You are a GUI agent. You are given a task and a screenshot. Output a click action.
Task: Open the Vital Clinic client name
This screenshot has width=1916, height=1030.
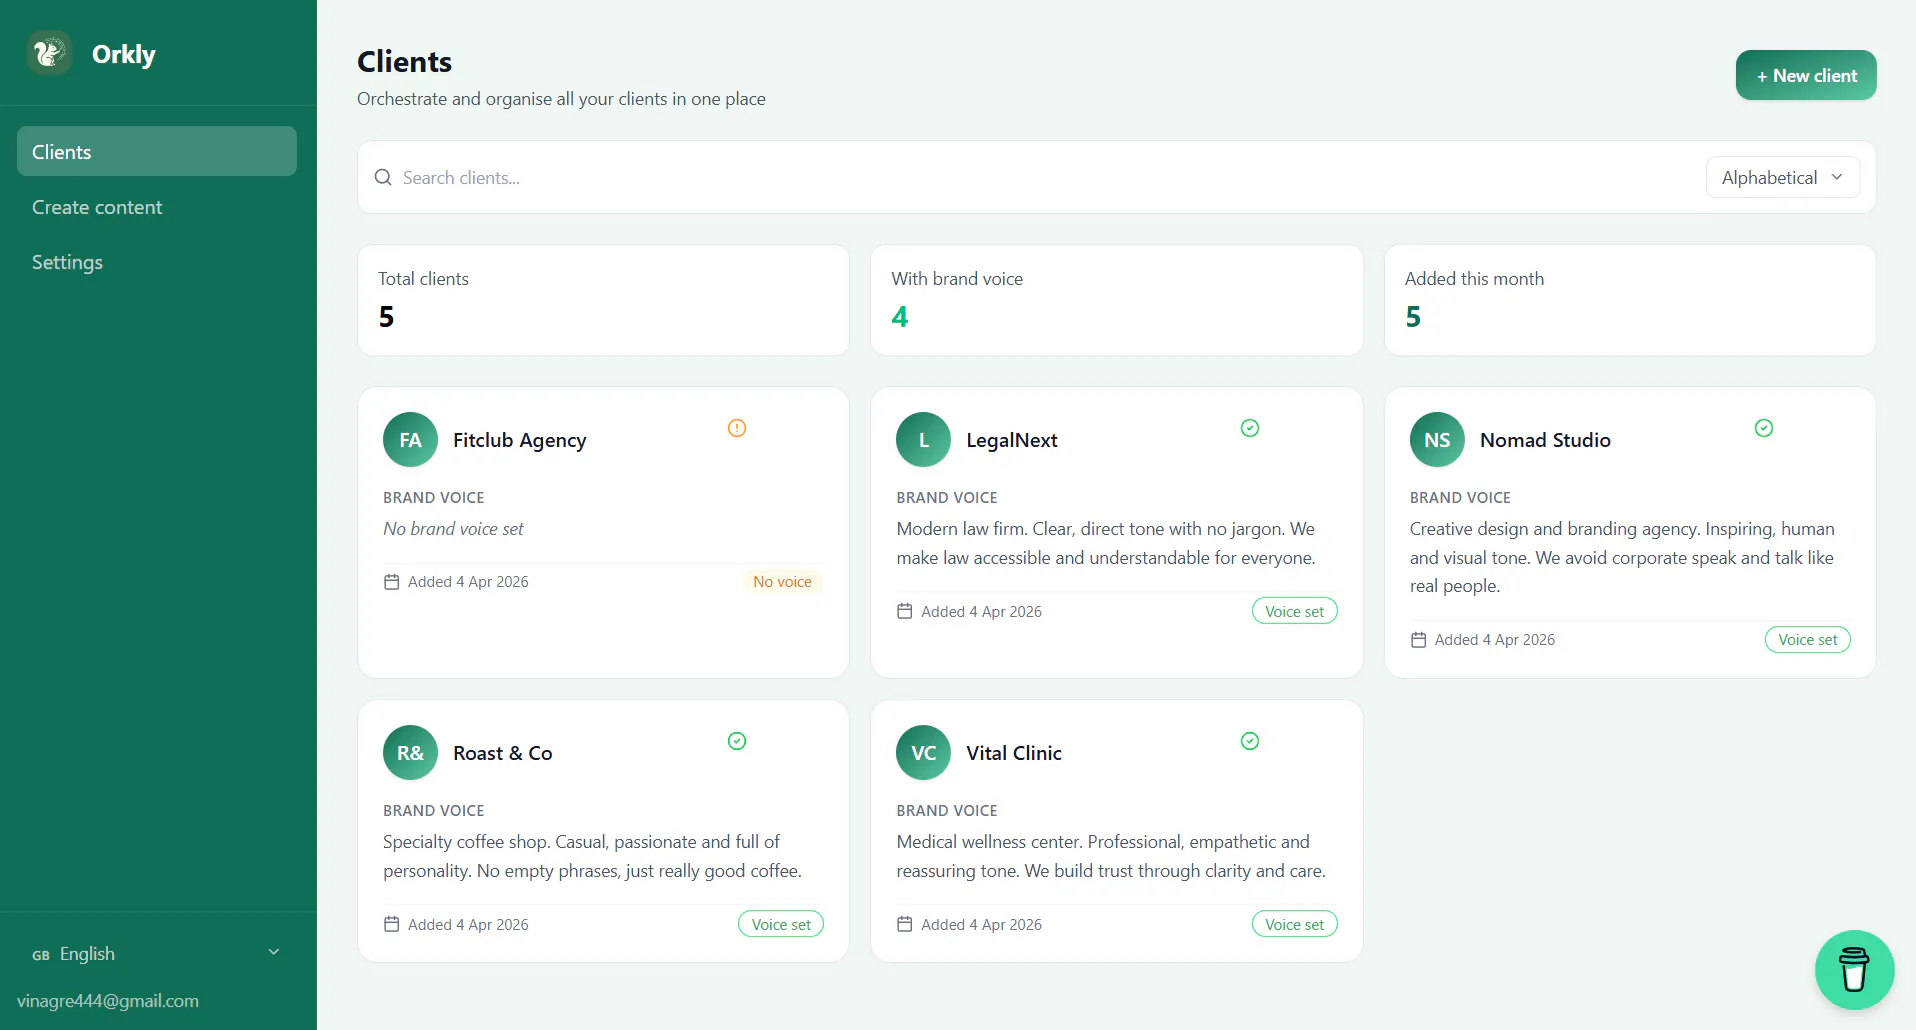click(1014, 753)
